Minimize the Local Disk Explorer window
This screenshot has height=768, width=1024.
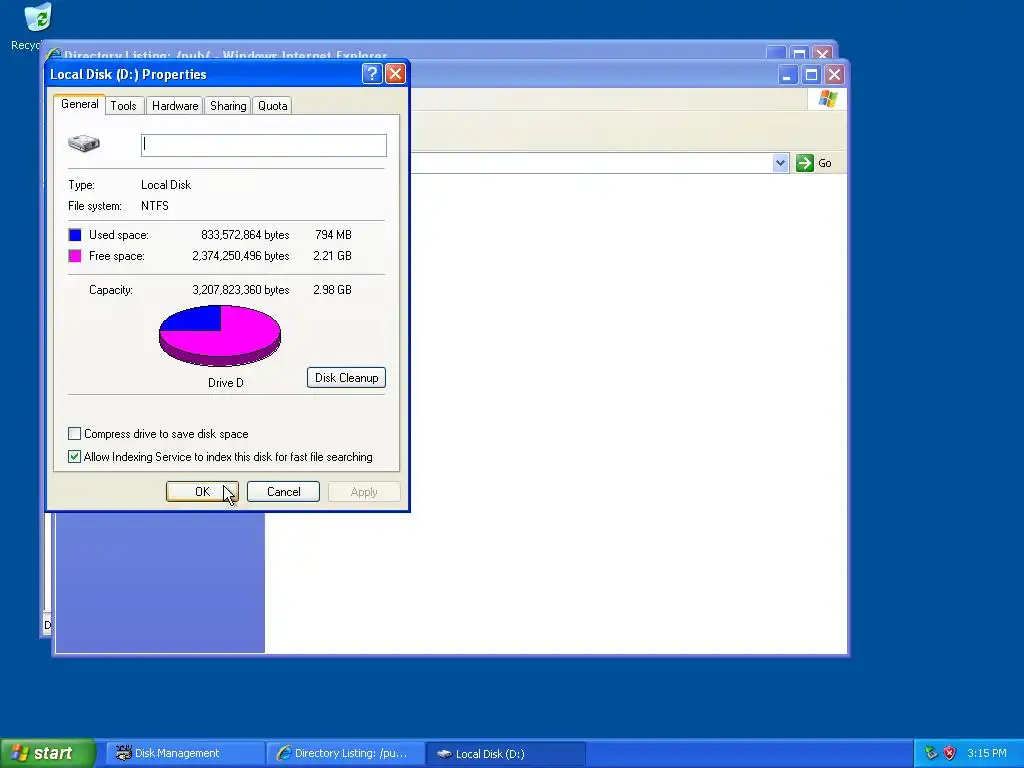(x=788, y=75)
